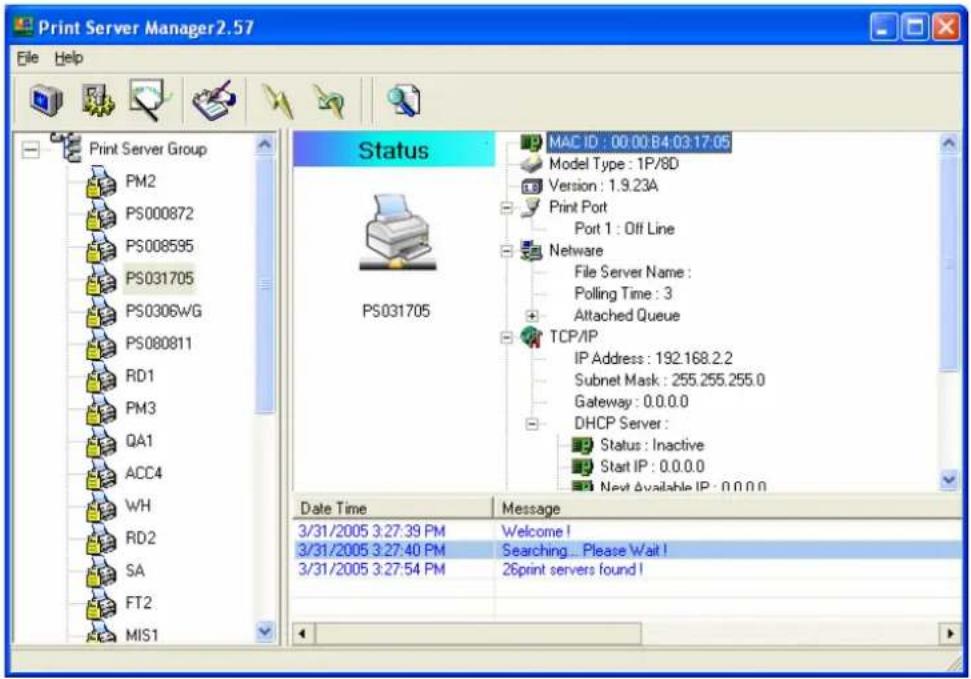Select the '26print servers found !' log row

coord(628,569)
